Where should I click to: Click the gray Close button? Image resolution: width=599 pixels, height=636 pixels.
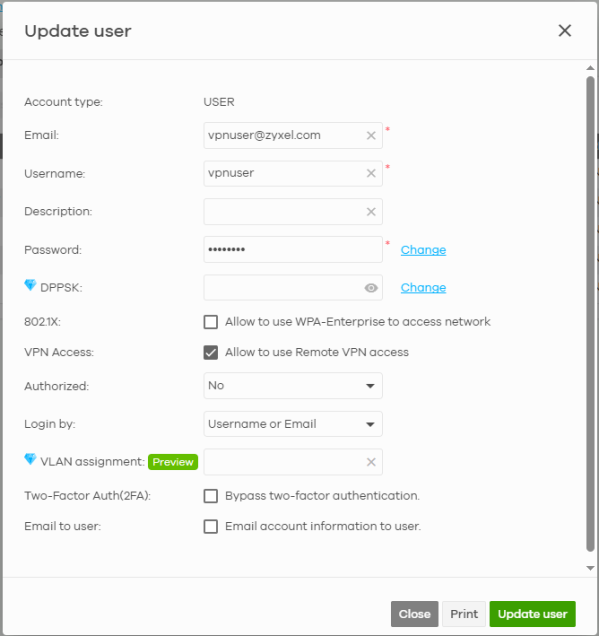[x=414, y=614]
